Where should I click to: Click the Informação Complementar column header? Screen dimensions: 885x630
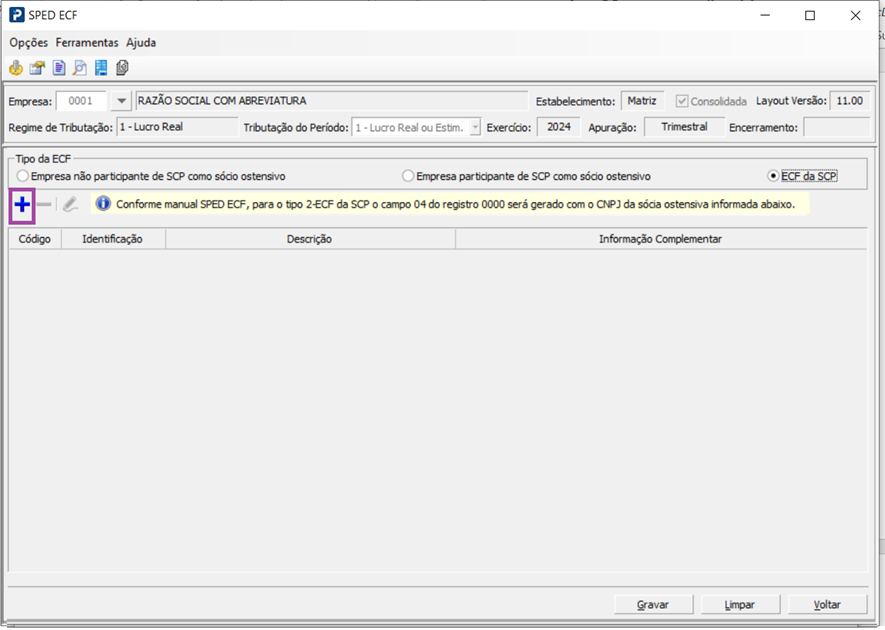click(x=661, y=239)
